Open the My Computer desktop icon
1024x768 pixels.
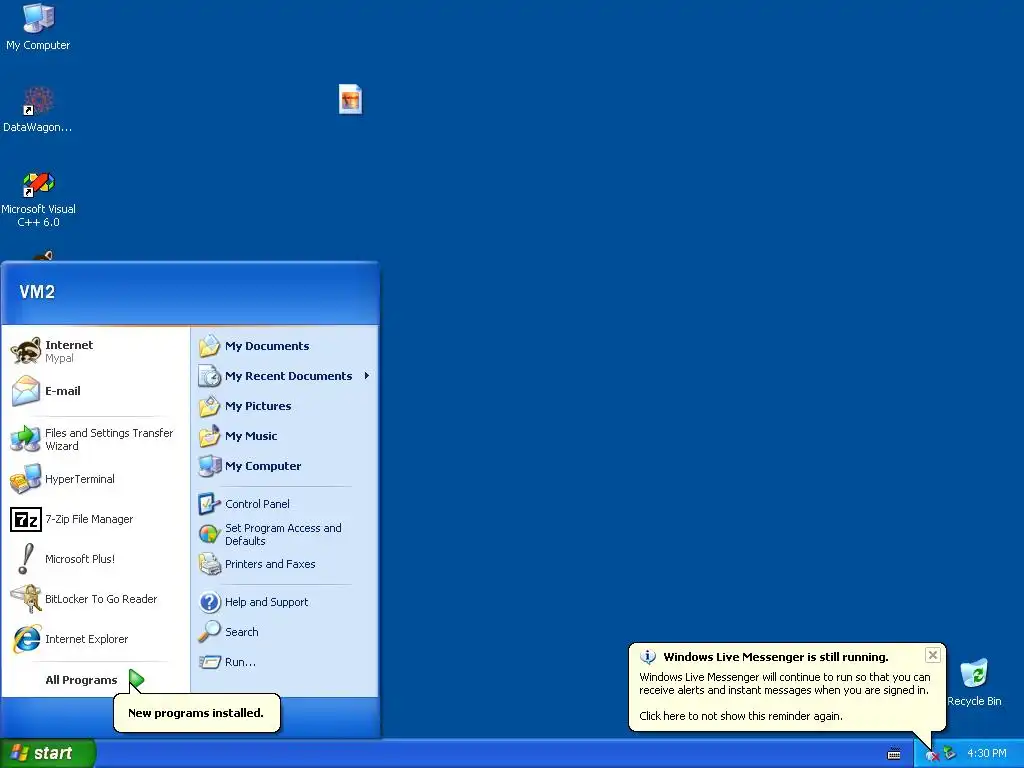pos(38,26)
